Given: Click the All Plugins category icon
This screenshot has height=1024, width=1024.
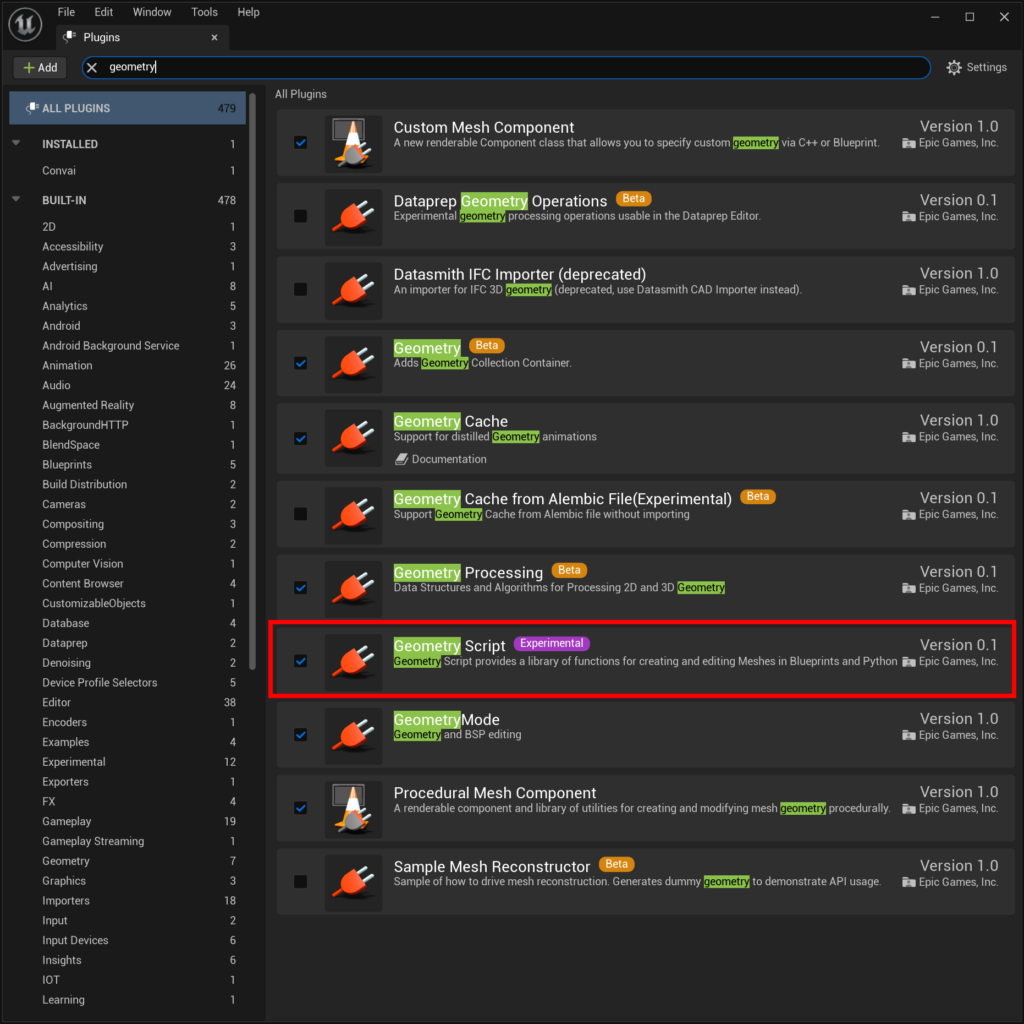Looking at the screenshot, I should coord(31,108).
